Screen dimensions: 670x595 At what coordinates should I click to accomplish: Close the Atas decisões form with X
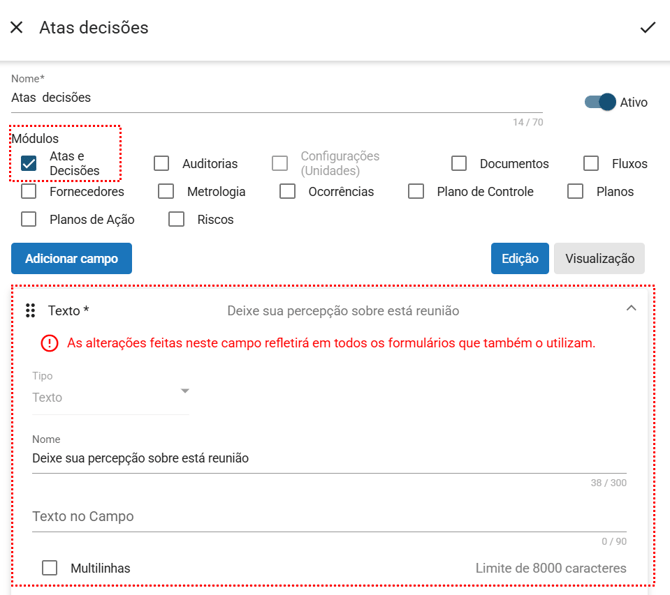click(x=16, y=28)
